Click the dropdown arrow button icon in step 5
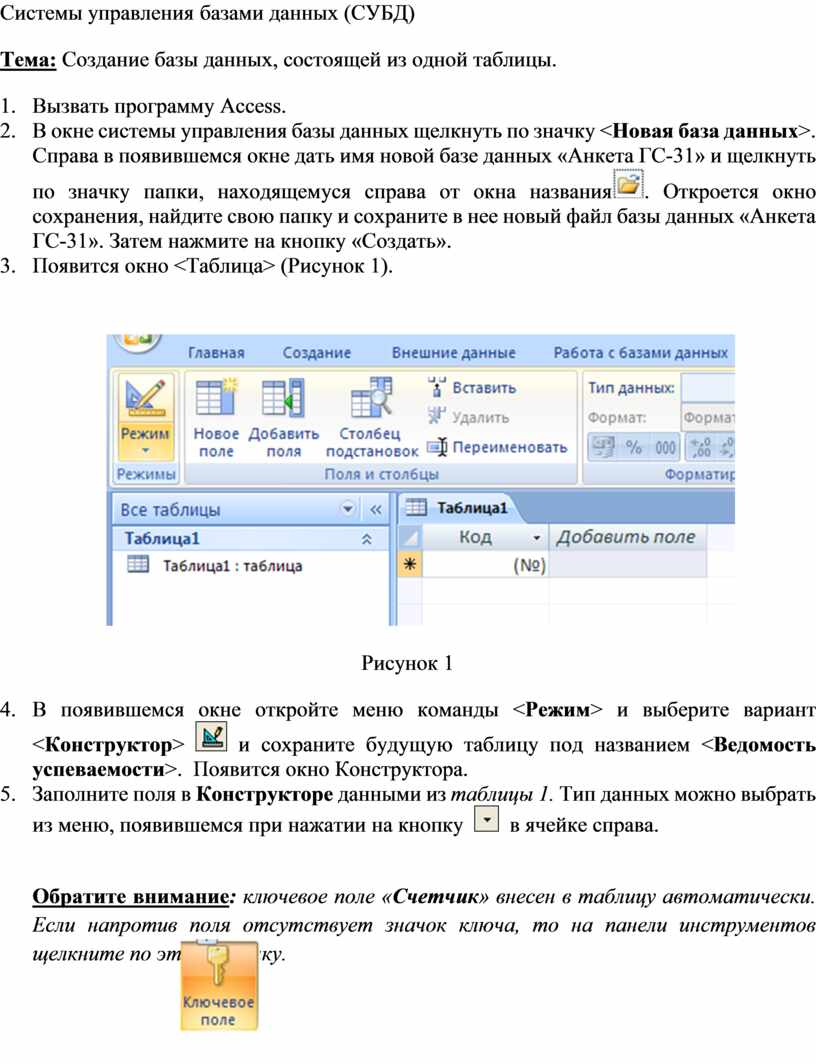Image resolution: width=816 pixels, height=1064 pixels. 486,819
